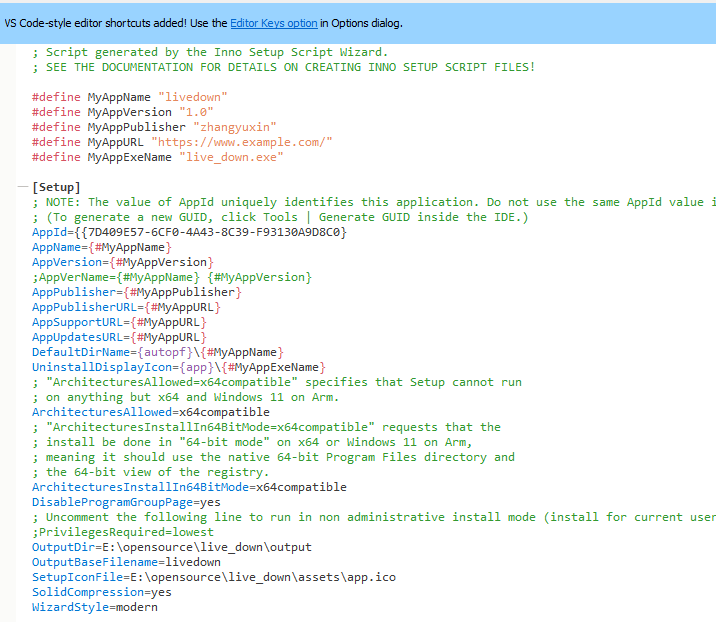Viewport: 716px width, 622px height.
Task: Click the ArchitecturesAllowed=x64compatible line
Action: click(150, 412)
